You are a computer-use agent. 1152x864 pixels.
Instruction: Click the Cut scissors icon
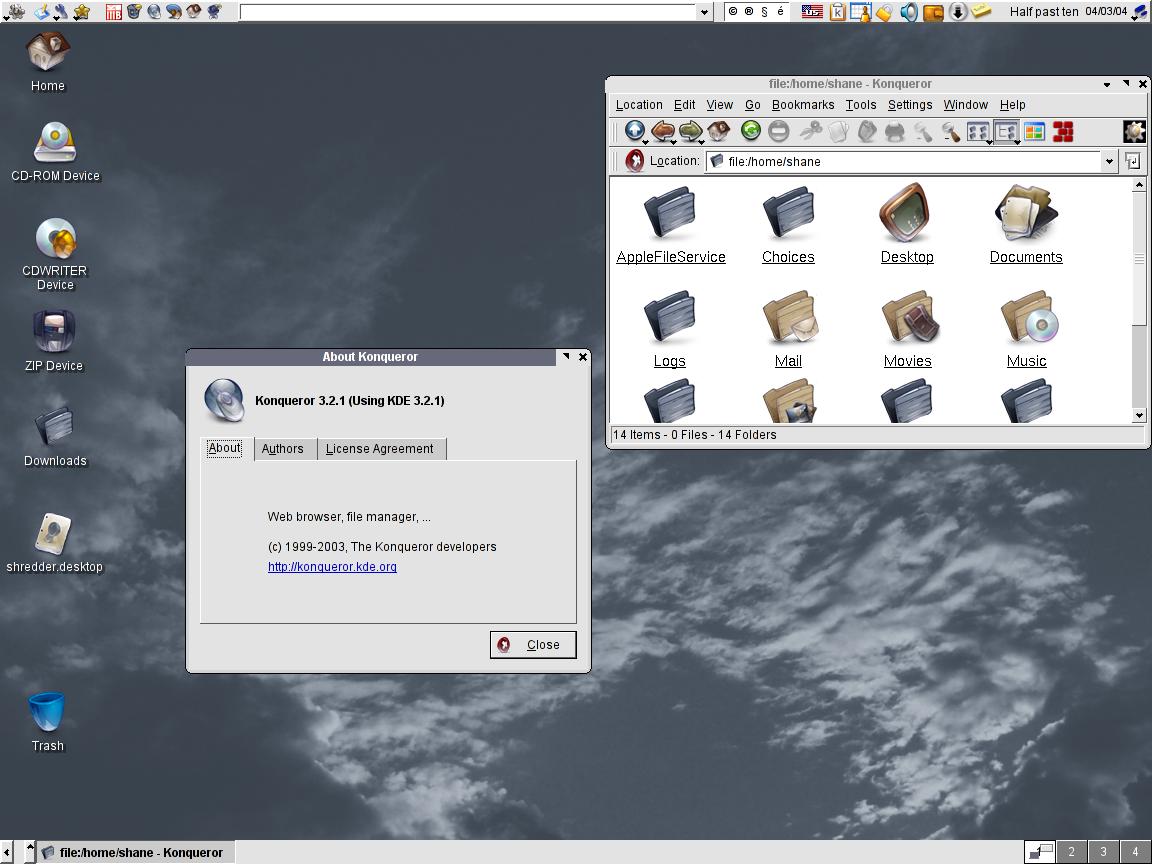810,132
